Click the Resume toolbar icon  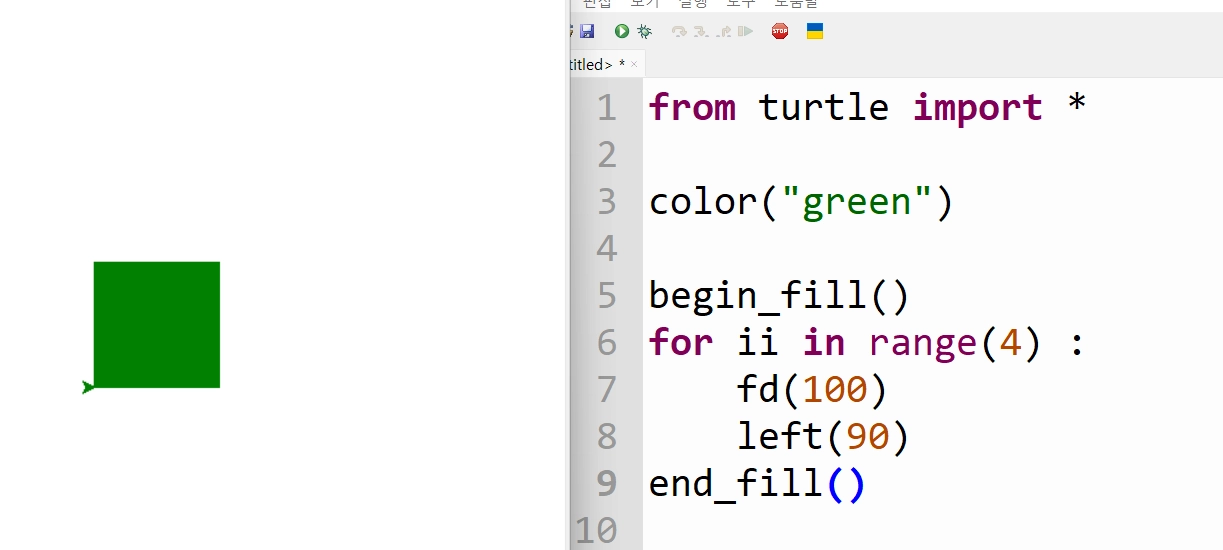[x=745, y=31]
